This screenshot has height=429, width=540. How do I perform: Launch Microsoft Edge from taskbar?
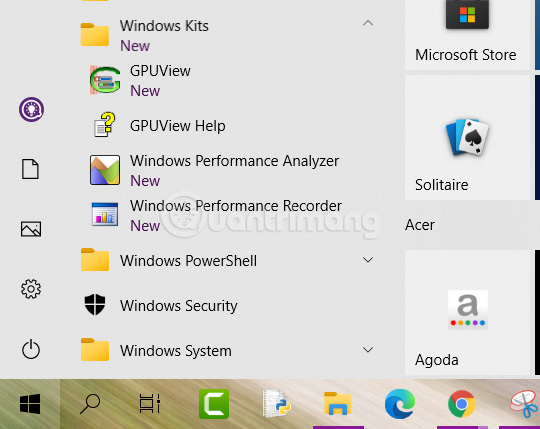click(x=400, y=404)
